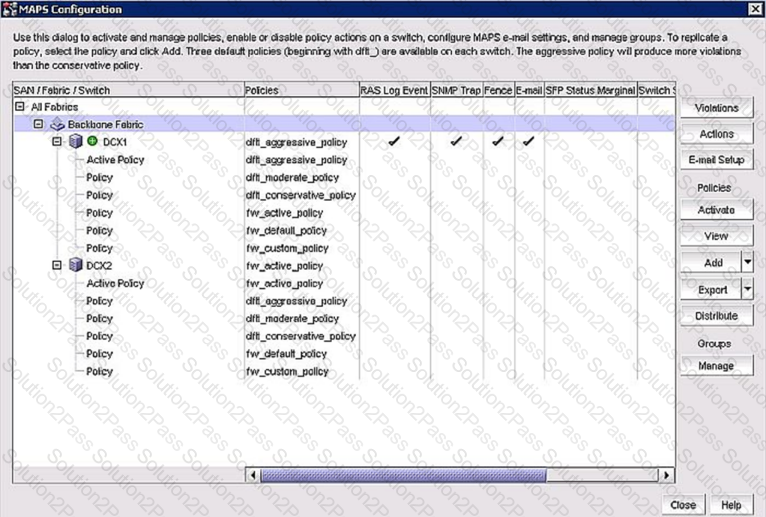
Task: Click the Activate policy button
Action: (717, 210)
